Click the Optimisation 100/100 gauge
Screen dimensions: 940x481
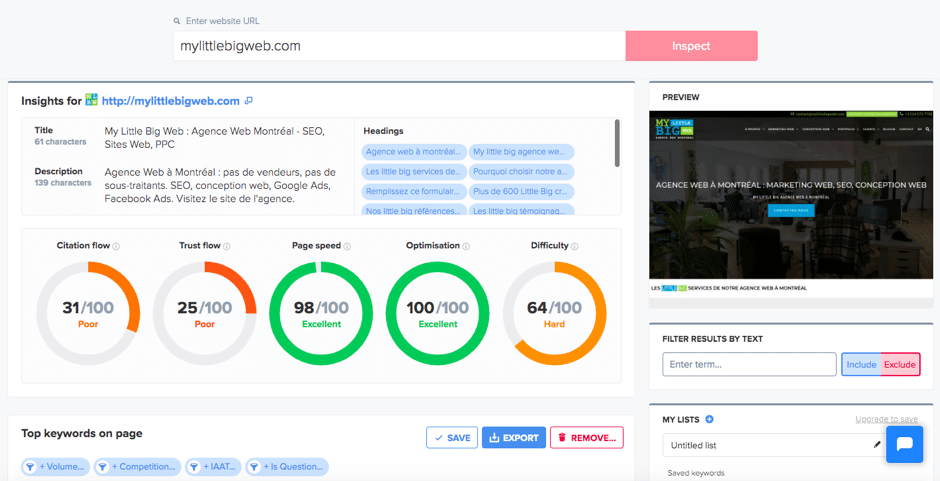[x=438, y=312]
